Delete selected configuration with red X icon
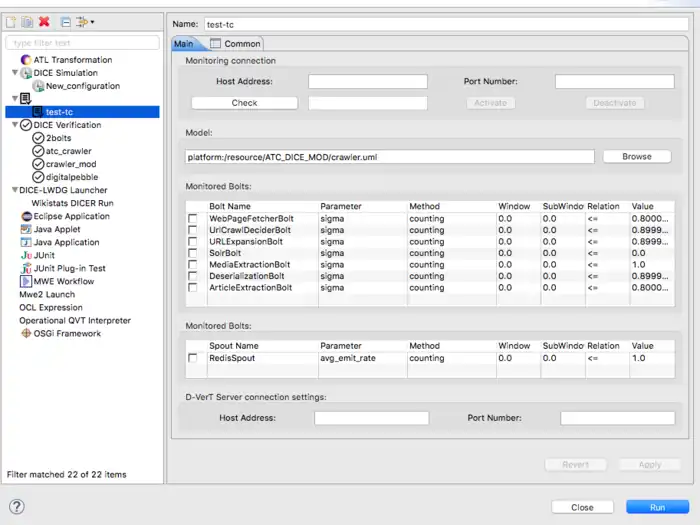 coord(44,21)
